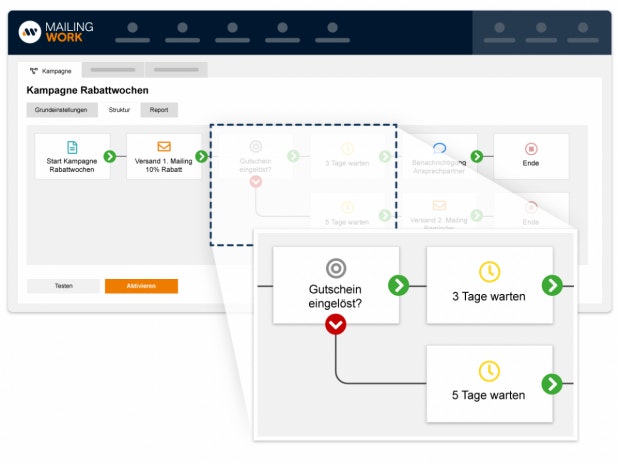Click the orange Aktivieren button

[141, 286]
